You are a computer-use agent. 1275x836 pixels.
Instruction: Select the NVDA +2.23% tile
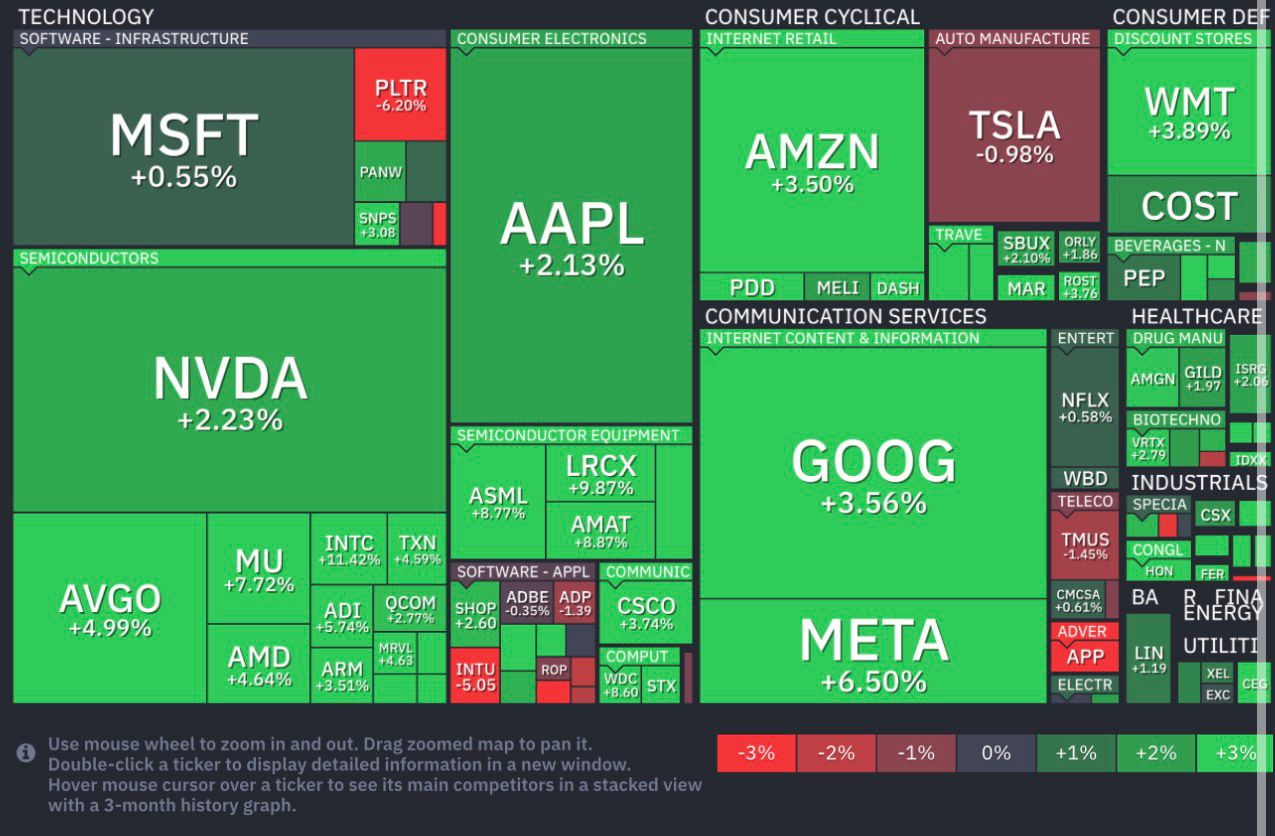point(229,392)
